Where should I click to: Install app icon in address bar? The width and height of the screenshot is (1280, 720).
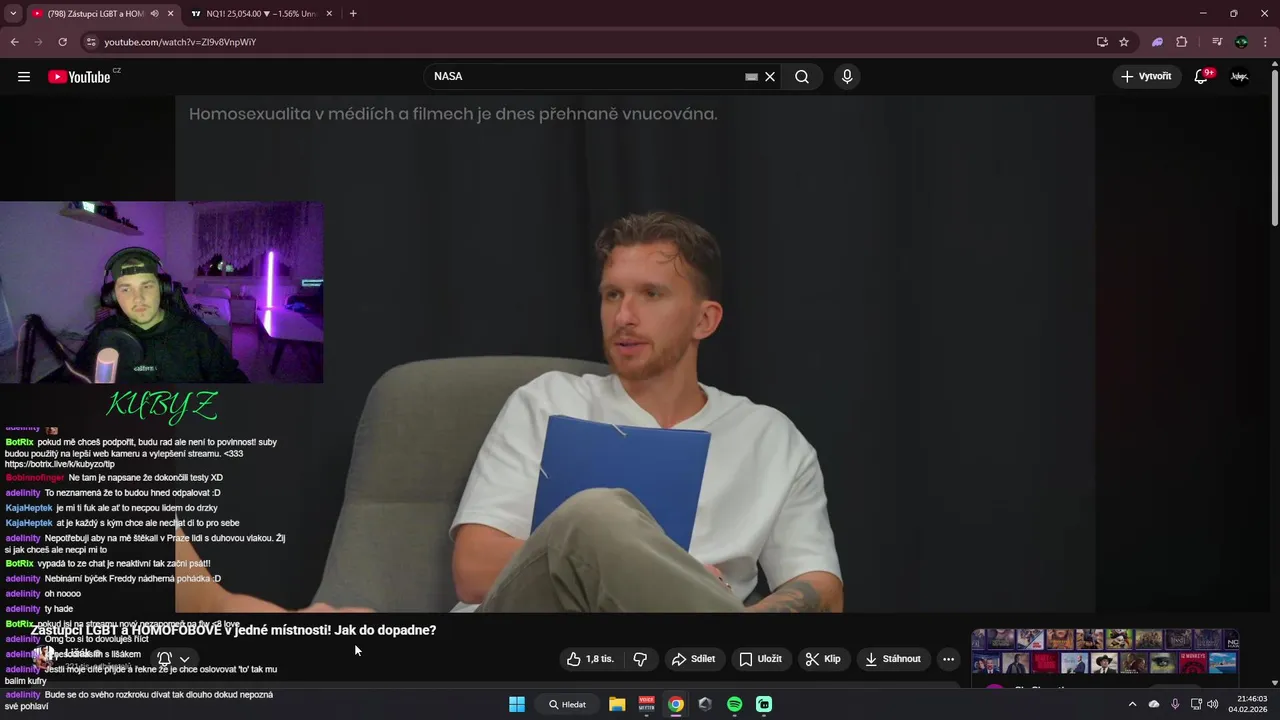tap(1102, 42)
